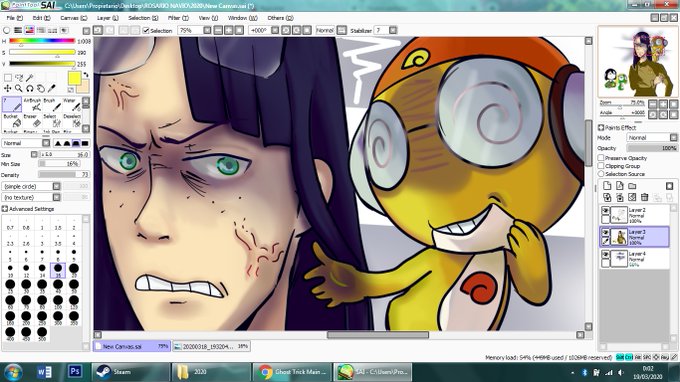Select the Select pen tool

click(52, 121)
